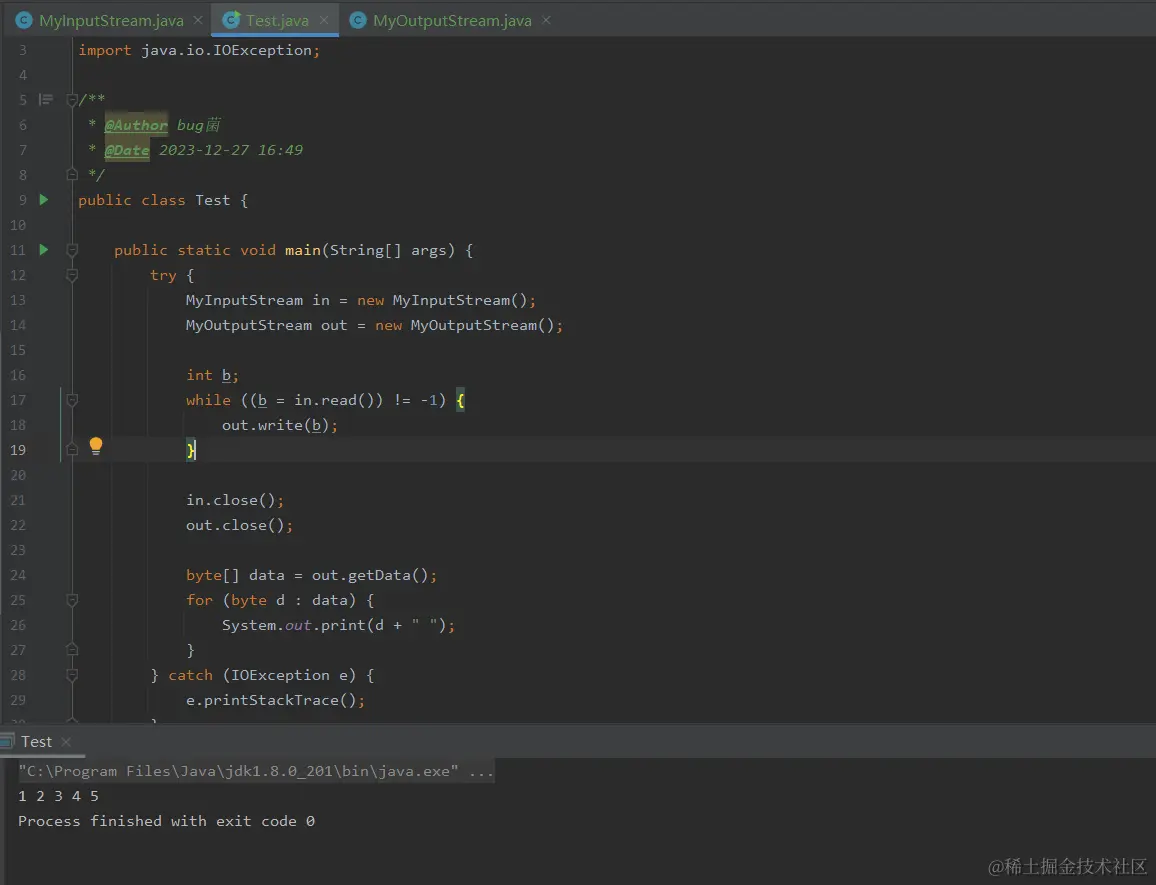Select the Test.java editor tab

(277, 21)
